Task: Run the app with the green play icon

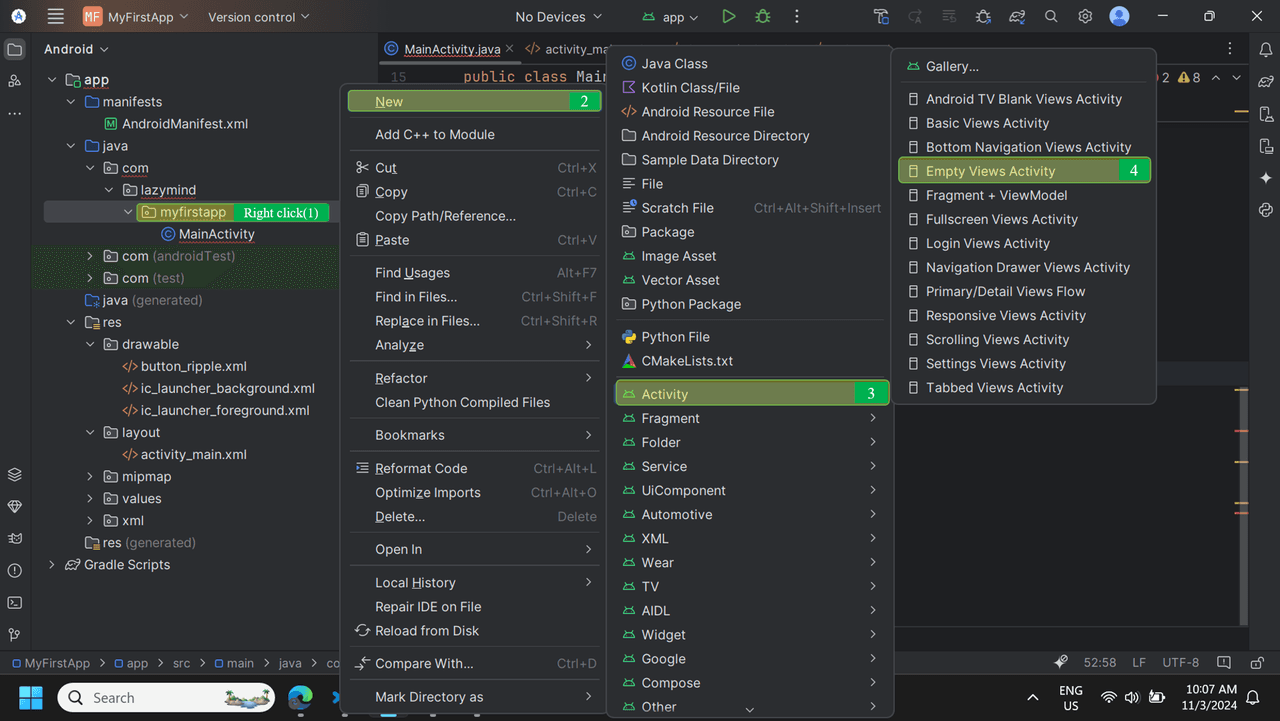Action: tap(729, 16)
